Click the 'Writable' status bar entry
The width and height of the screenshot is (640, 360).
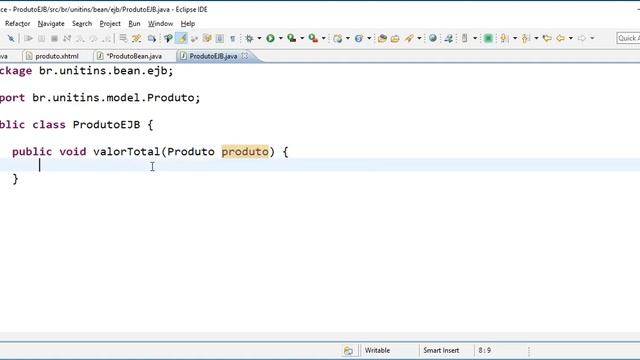tap(377, 351)
